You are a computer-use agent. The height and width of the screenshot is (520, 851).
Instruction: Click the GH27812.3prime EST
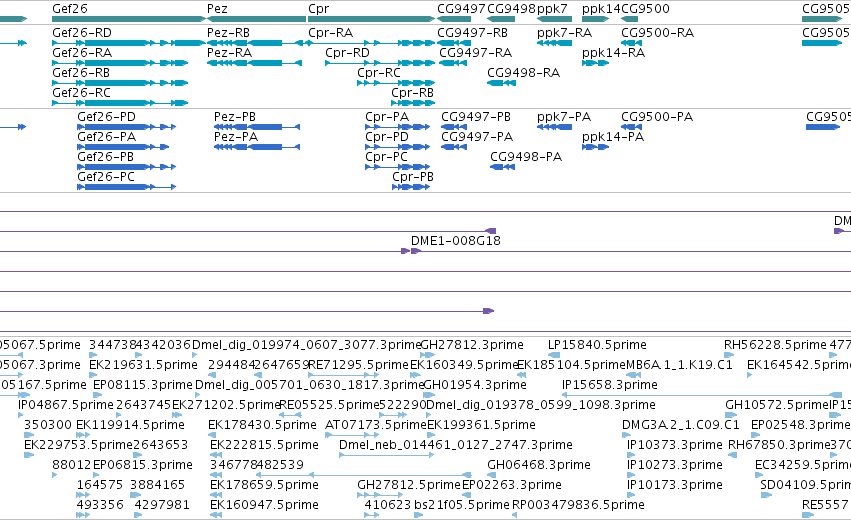pos(472,345)
